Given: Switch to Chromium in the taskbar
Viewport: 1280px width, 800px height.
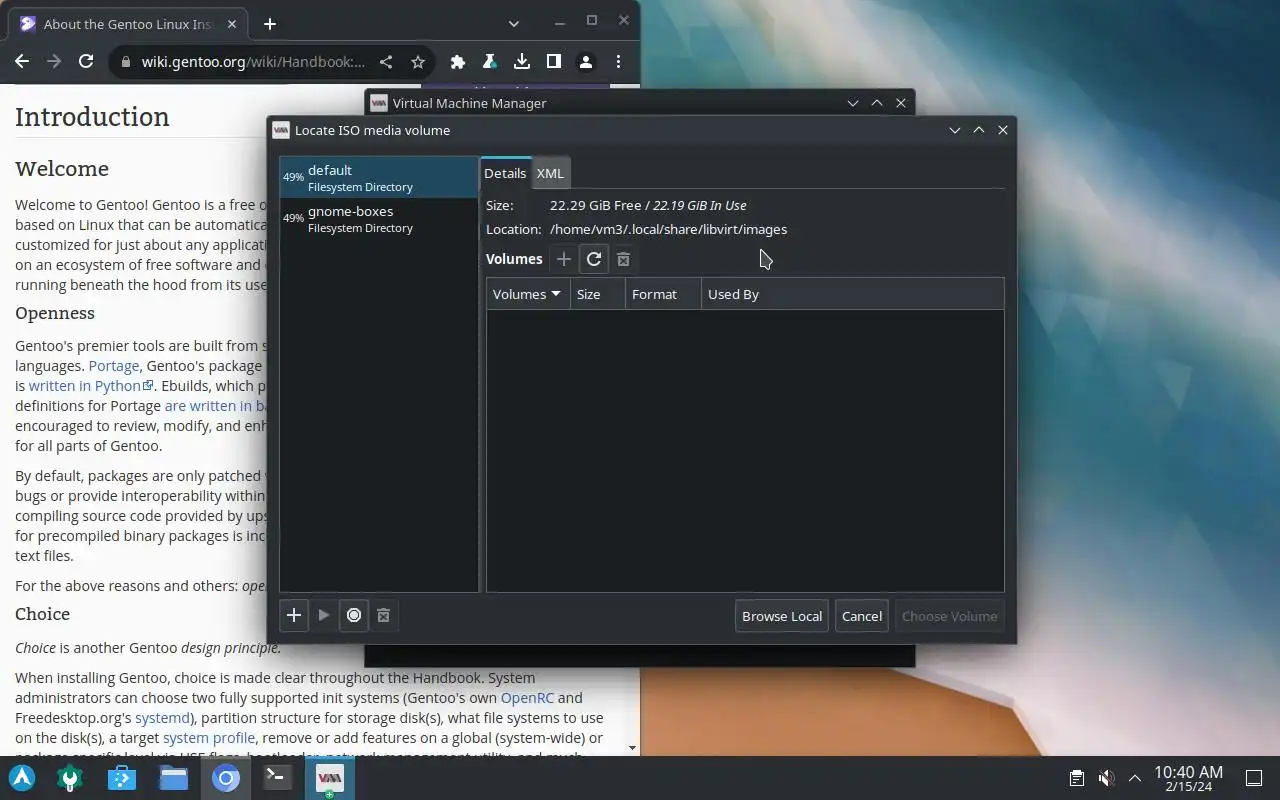Looking at the screenshot, I should (x=226, y=778).
